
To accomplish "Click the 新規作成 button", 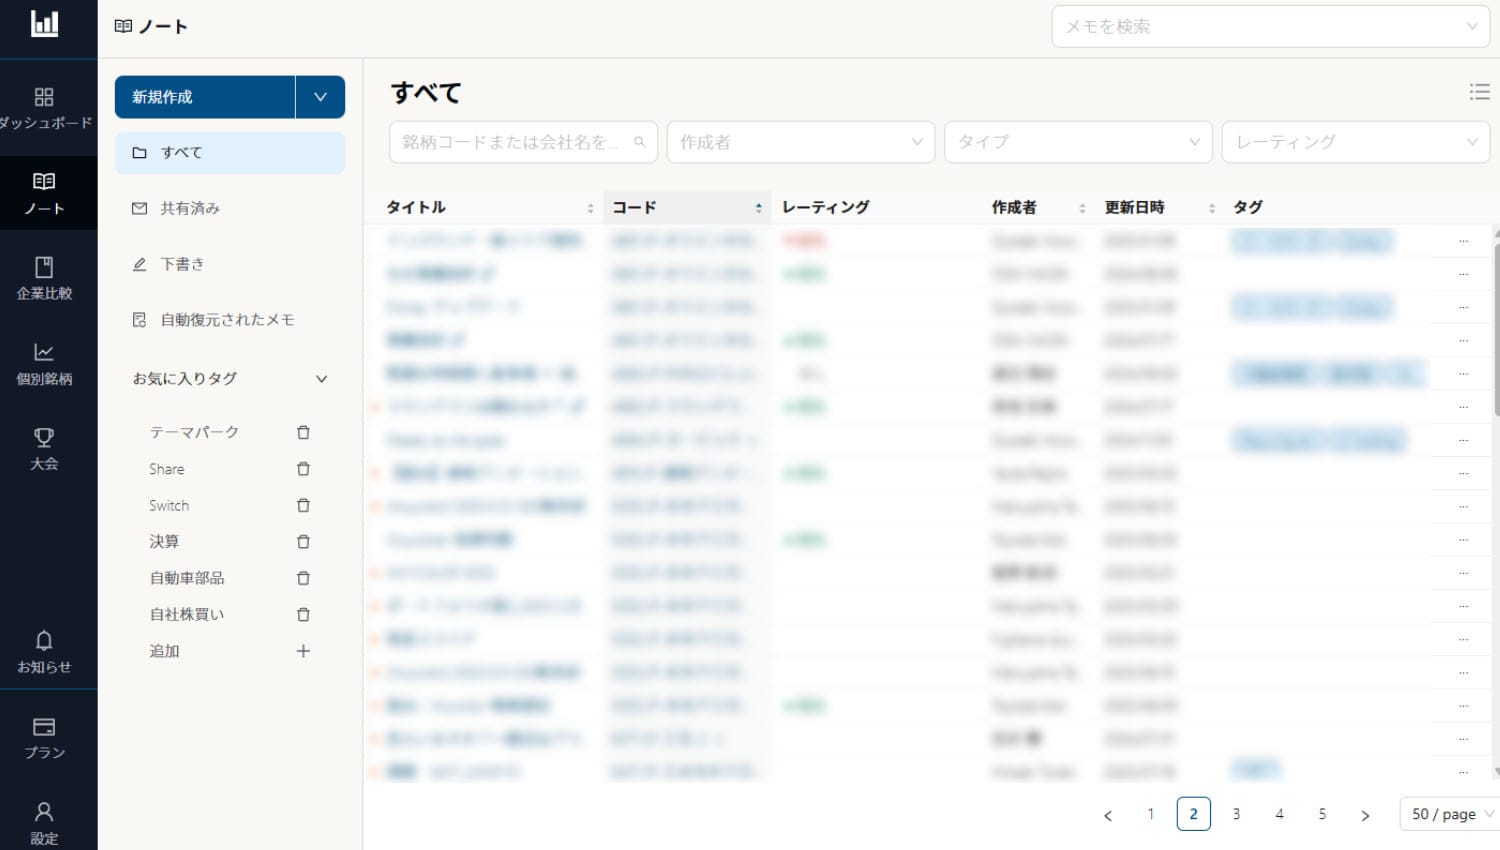I will (204, 97).
